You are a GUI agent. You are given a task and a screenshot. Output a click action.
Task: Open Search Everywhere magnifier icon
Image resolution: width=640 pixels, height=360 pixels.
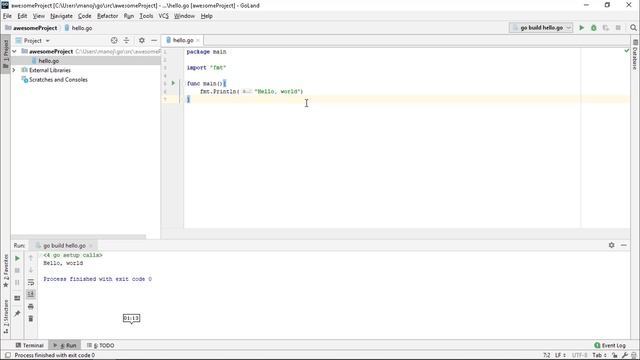[x=633, y=28]
